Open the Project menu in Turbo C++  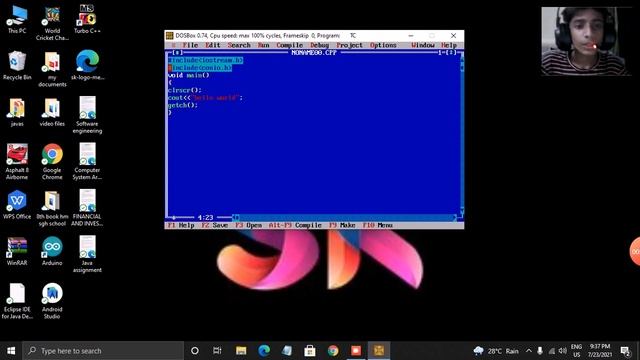tap(349, 45)
